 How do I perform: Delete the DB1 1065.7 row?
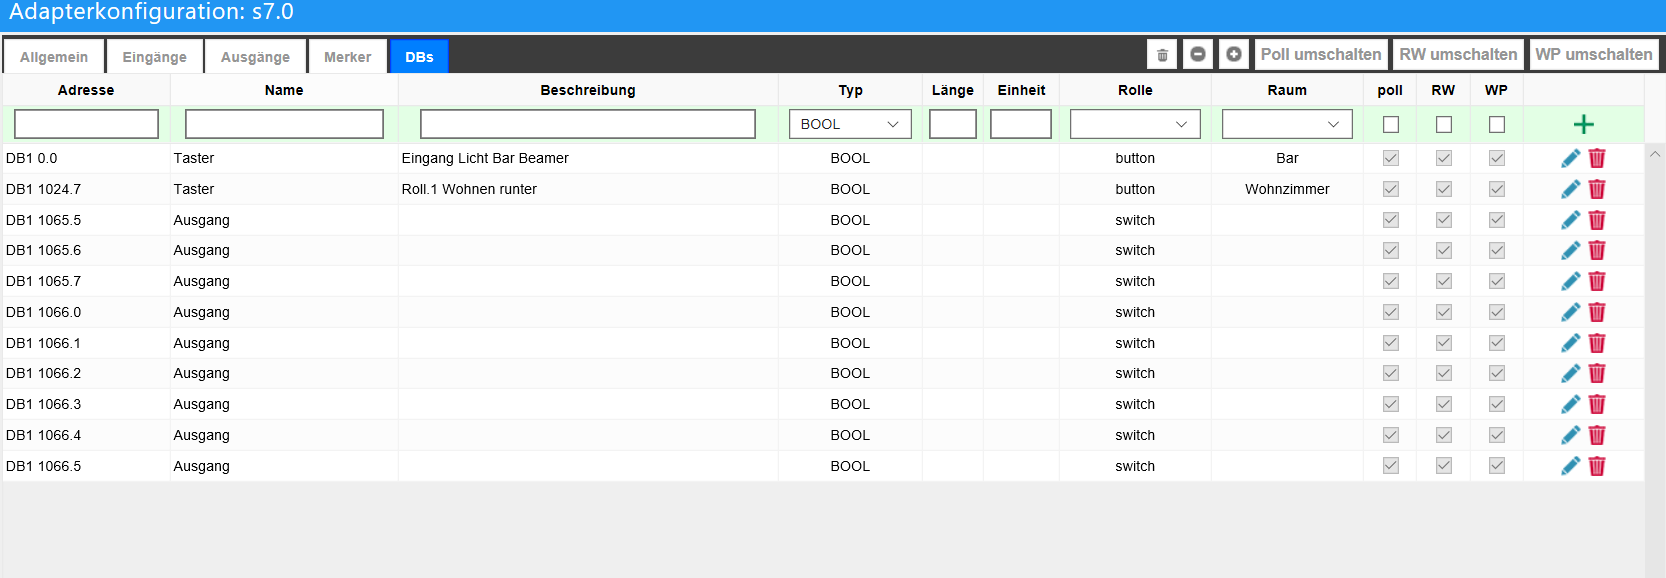(1597, 281)
